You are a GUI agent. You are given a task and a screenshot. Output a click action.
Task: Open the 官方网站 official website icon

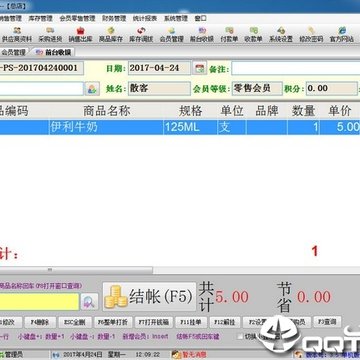342,35
